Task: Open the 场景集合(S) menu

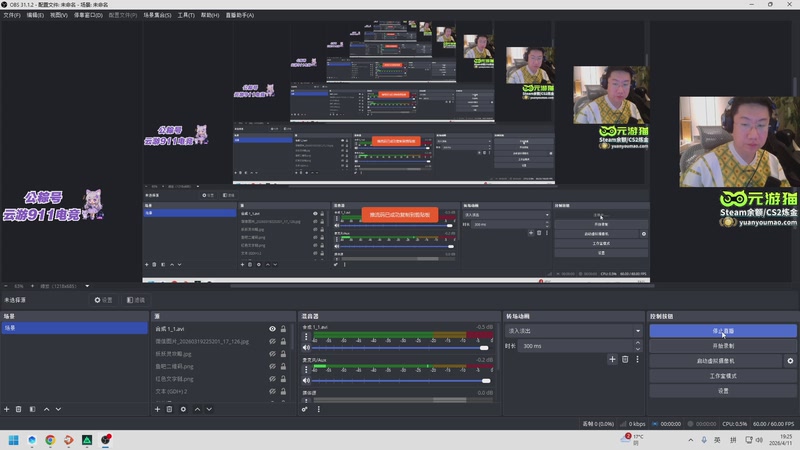Action: (157, 15)
